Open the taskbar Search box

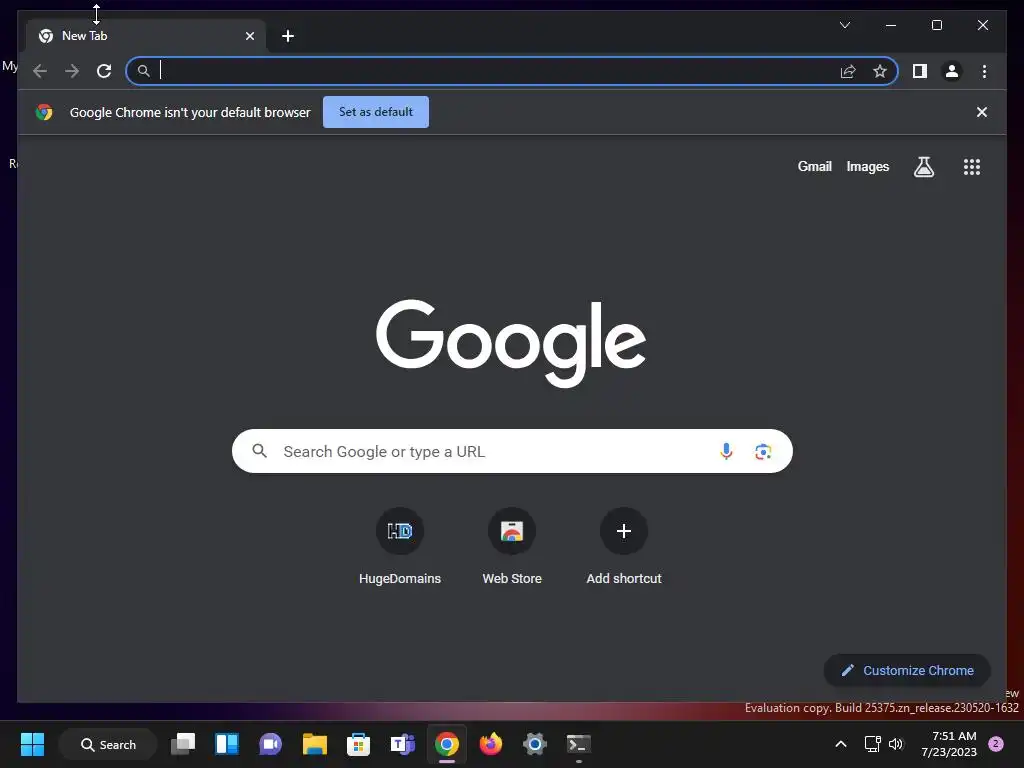coord(108,744)
